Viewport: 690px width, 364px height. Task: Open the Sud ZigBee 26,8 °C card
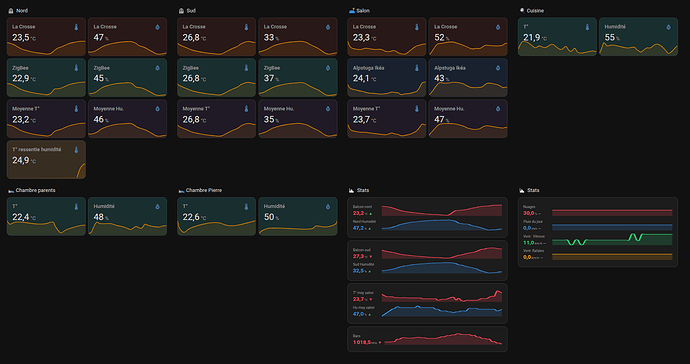click(217, 78)
